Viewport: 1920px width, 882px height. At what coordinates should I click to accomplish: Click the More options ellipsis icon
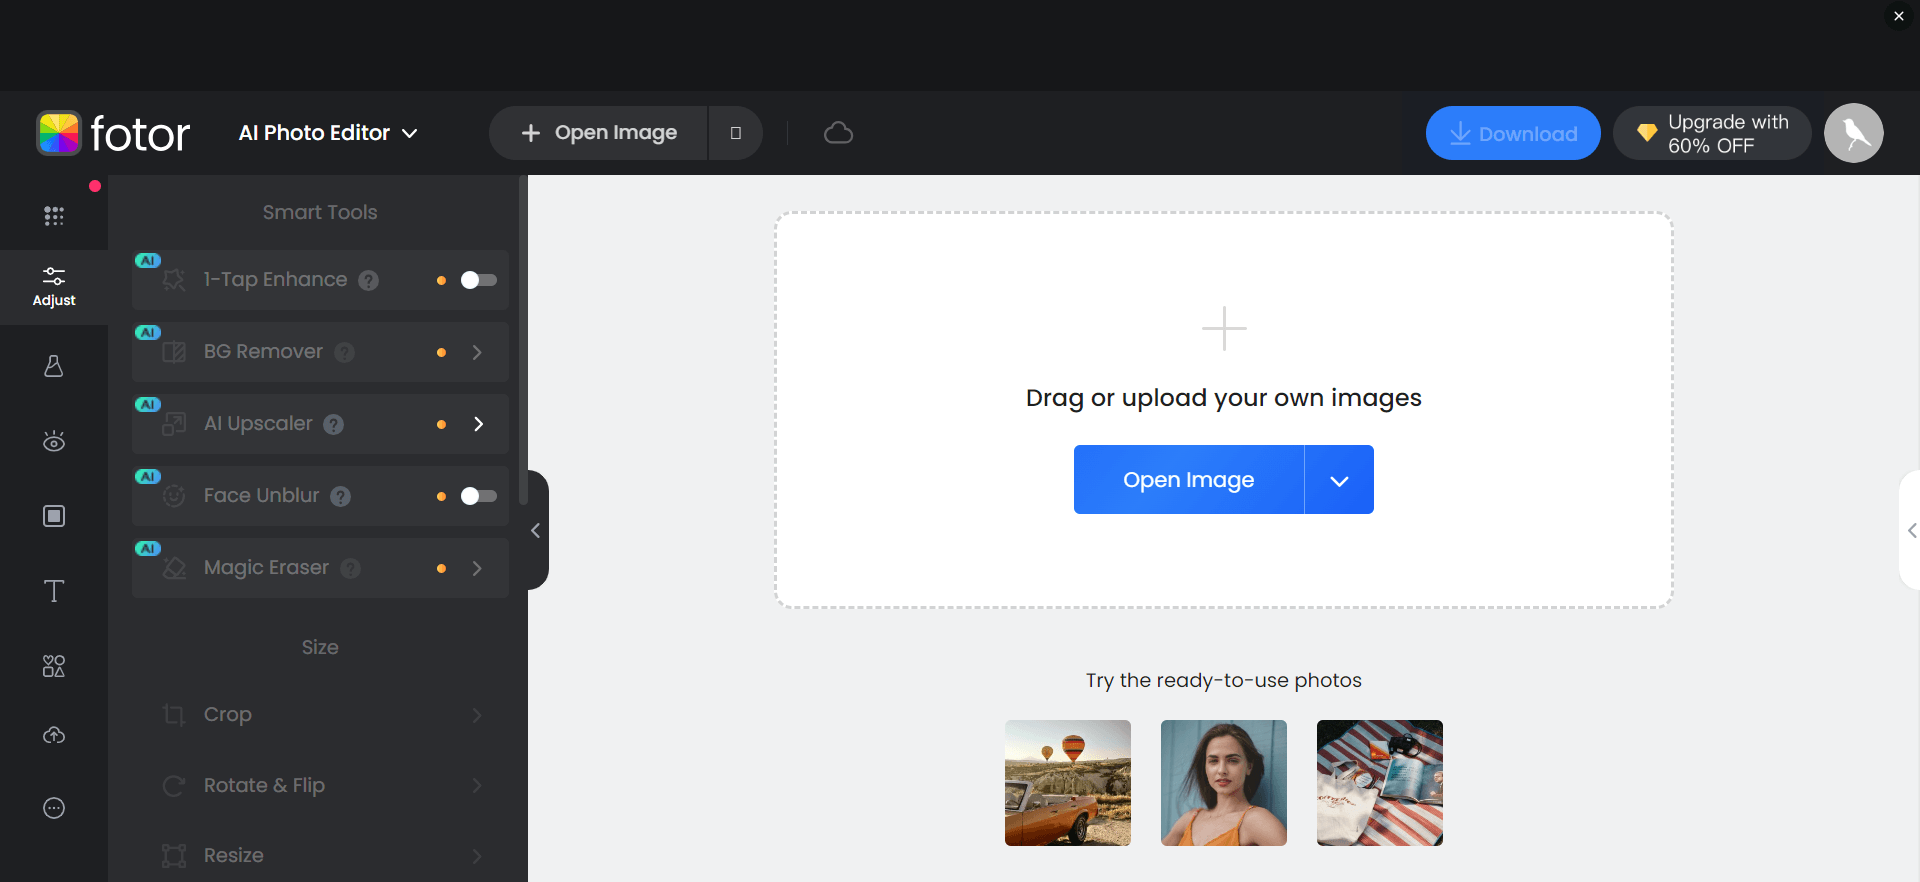pyautogui.click(x=54, y=808)
